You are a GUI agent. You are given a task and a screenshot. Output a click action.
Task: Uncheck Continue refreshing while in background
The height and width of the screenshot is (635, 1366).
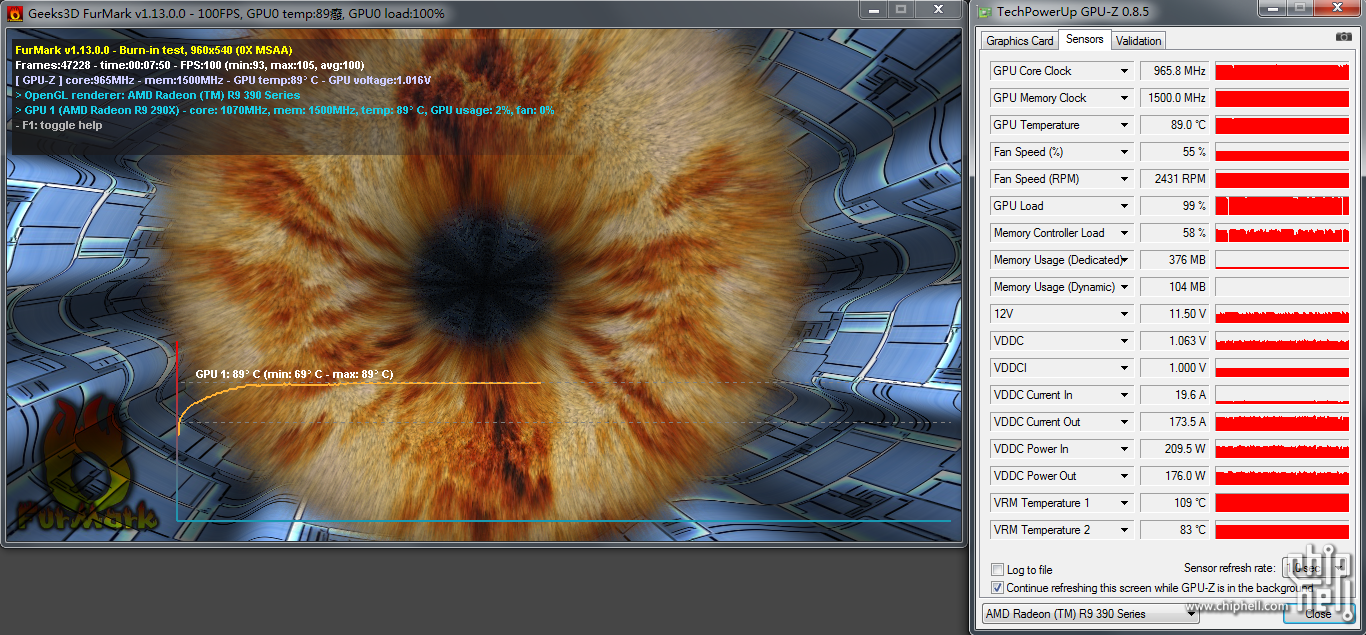(997, 587)
